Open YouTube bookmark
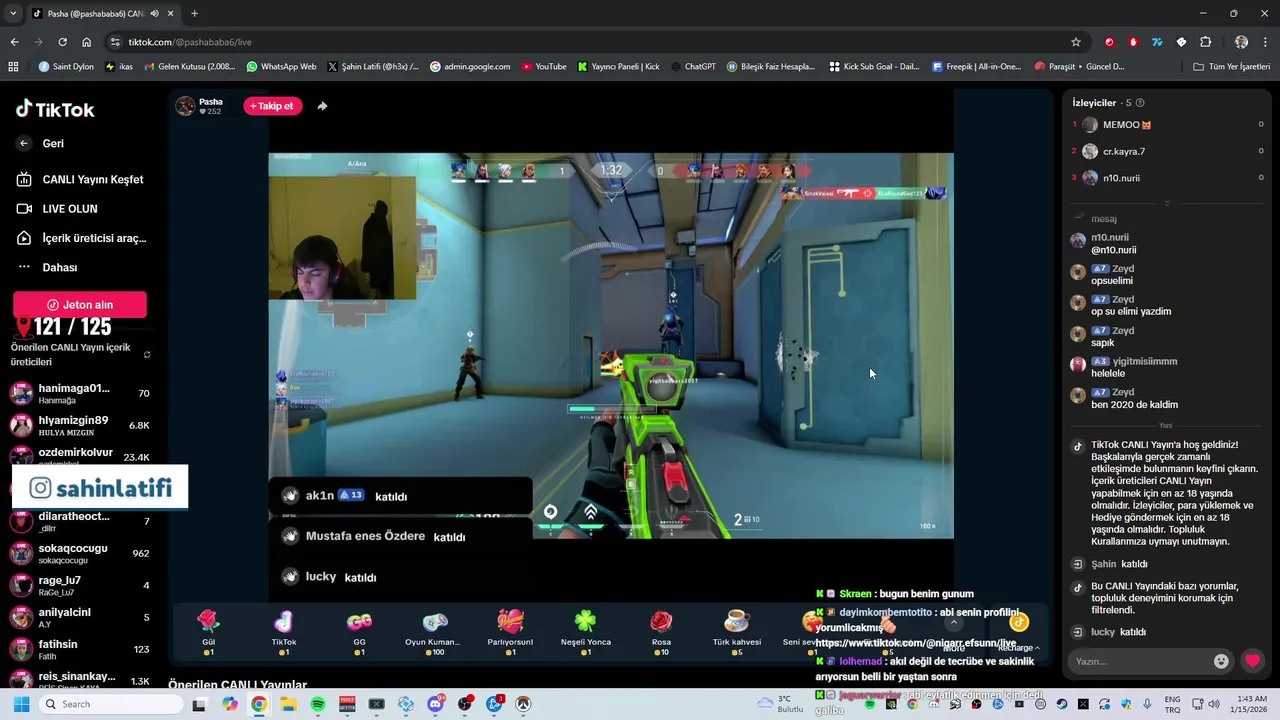 pyautogui.click(x=543, y=67)
